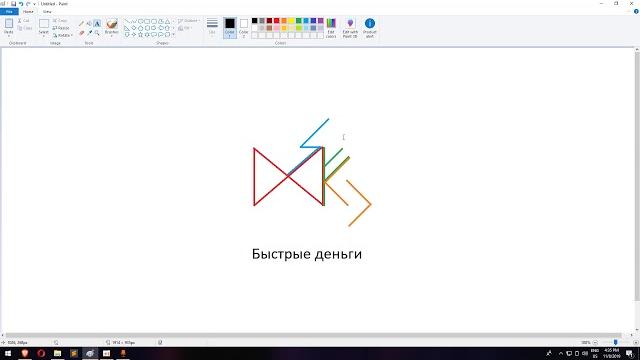Choose the Right triangle shape
The image size is (640, 360).
(127, 28)
